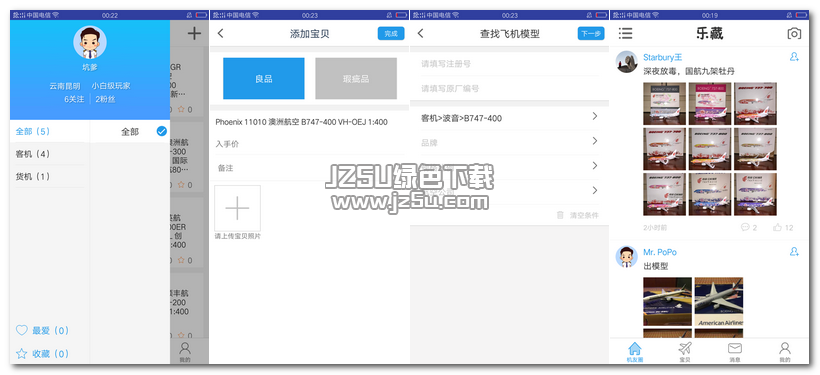Toggle the 全部 checkmark
The width and height of the screenshot is (820, 375).
click(162, 132)
